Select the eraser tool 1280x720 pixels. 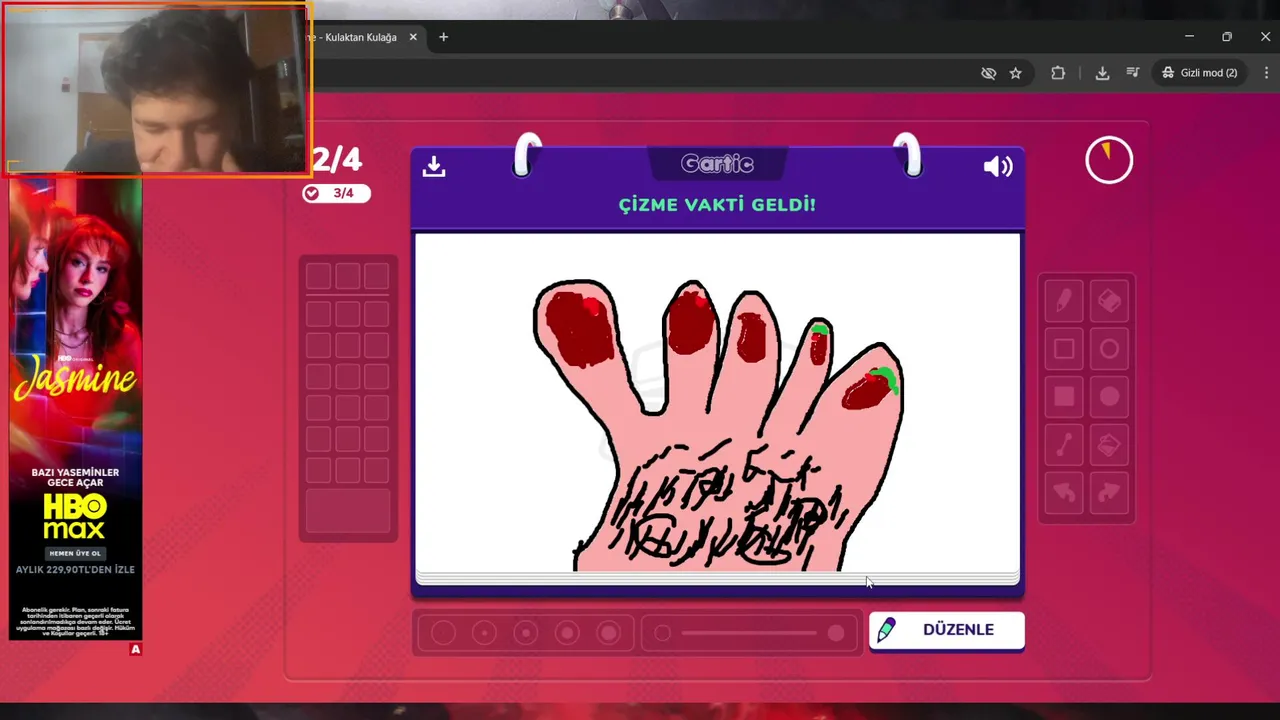(1109, 300)
